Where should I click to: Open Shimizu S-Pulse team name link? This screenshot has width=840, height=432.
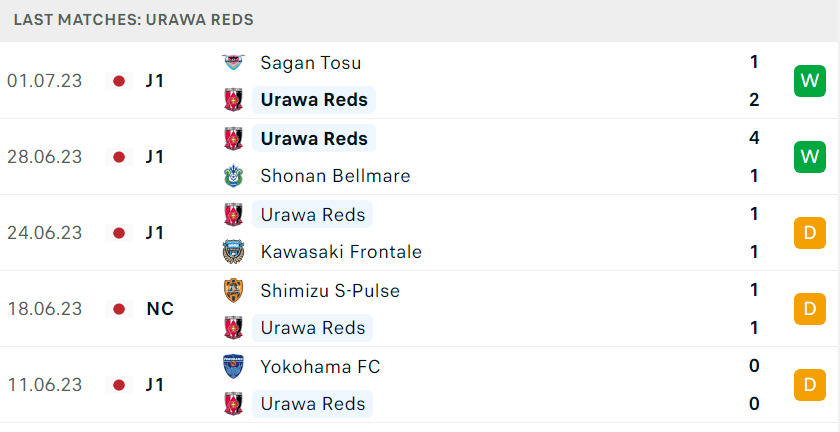tap(330, 291)
